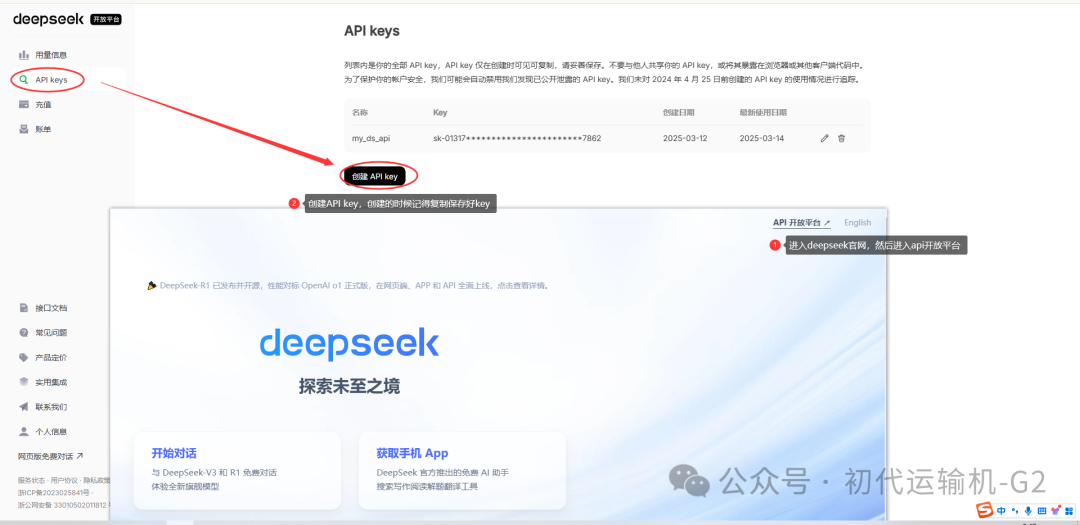The height and width of the screenshot is (525, 1080).
Task: Click the Sogou S input method logo
Action: [986, 511]
